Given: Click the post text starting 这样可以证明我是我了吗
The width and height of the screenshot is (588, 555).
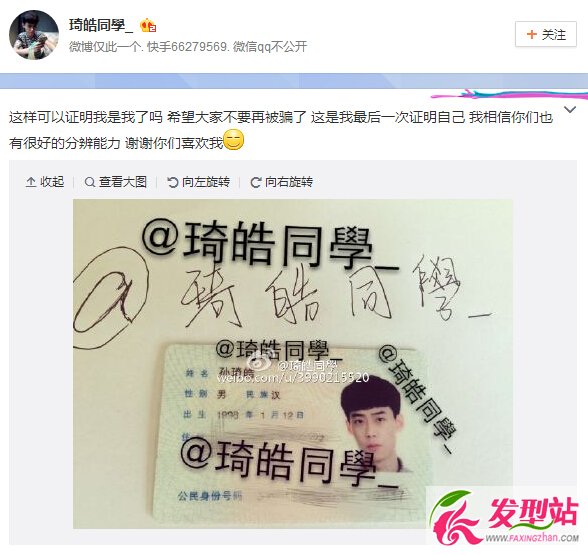Looking at the screenshot, I should [x=280, y=130].
